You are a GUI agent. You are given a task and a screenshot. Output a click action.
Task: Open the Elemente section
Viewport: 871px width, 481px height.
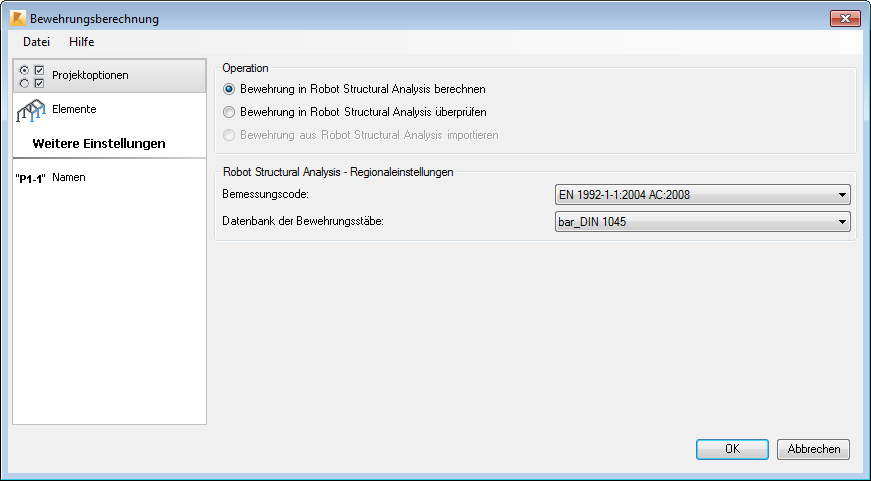point(109,109)
